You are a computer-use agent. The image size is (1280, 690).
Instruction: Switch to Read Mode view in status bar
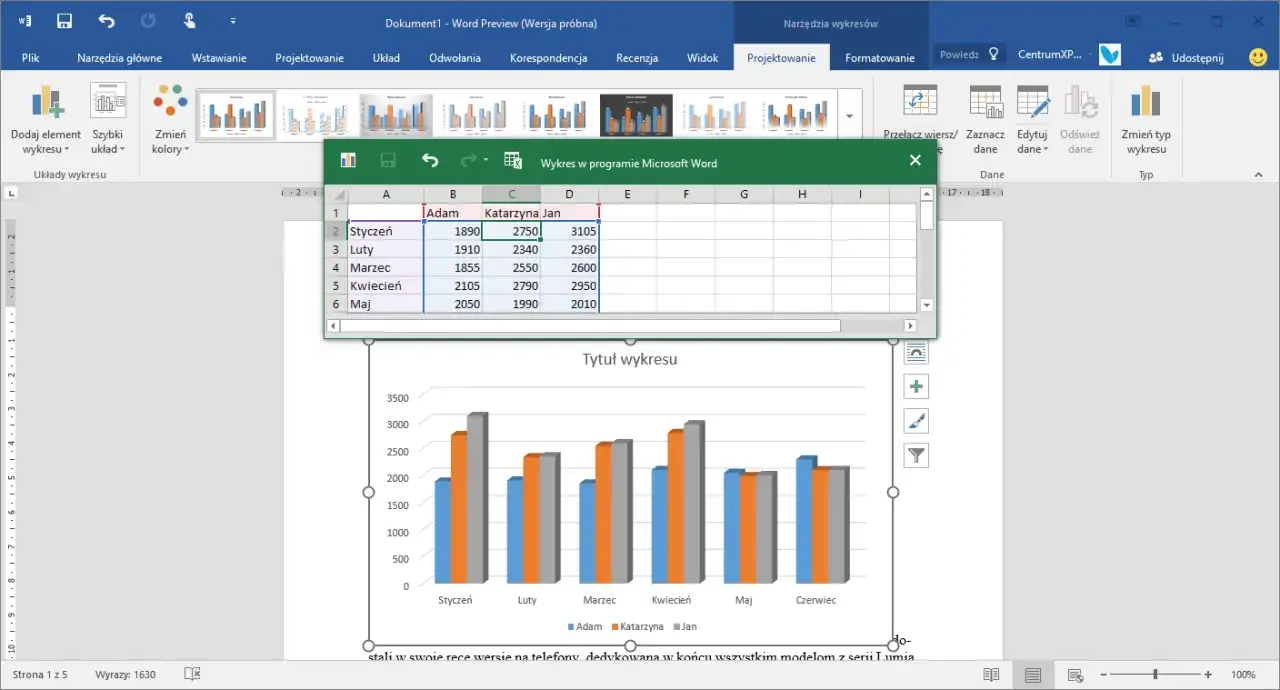click(x=991, y=675)
